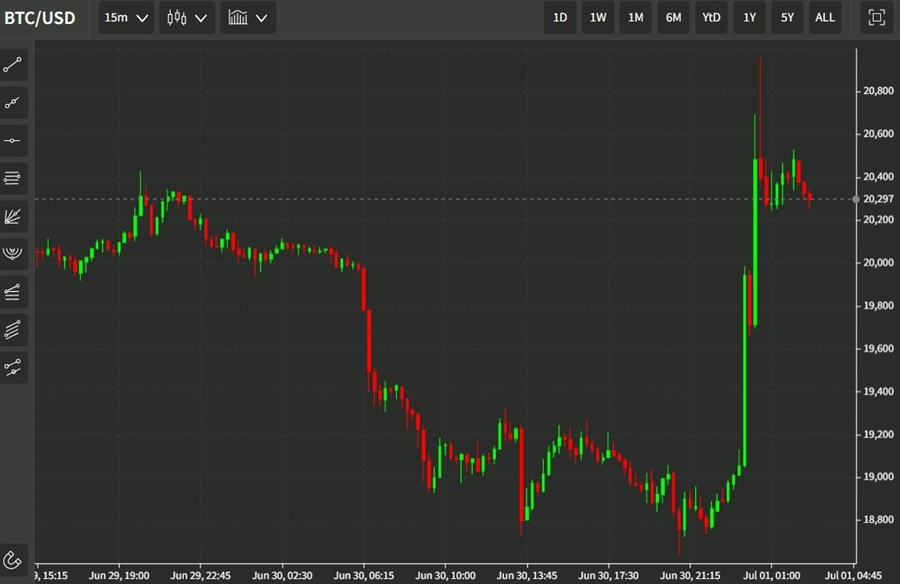The height and width of the screenshot is (584, 900).
Task: Open the 15m interval dropdown
Action: click(126, 17)
